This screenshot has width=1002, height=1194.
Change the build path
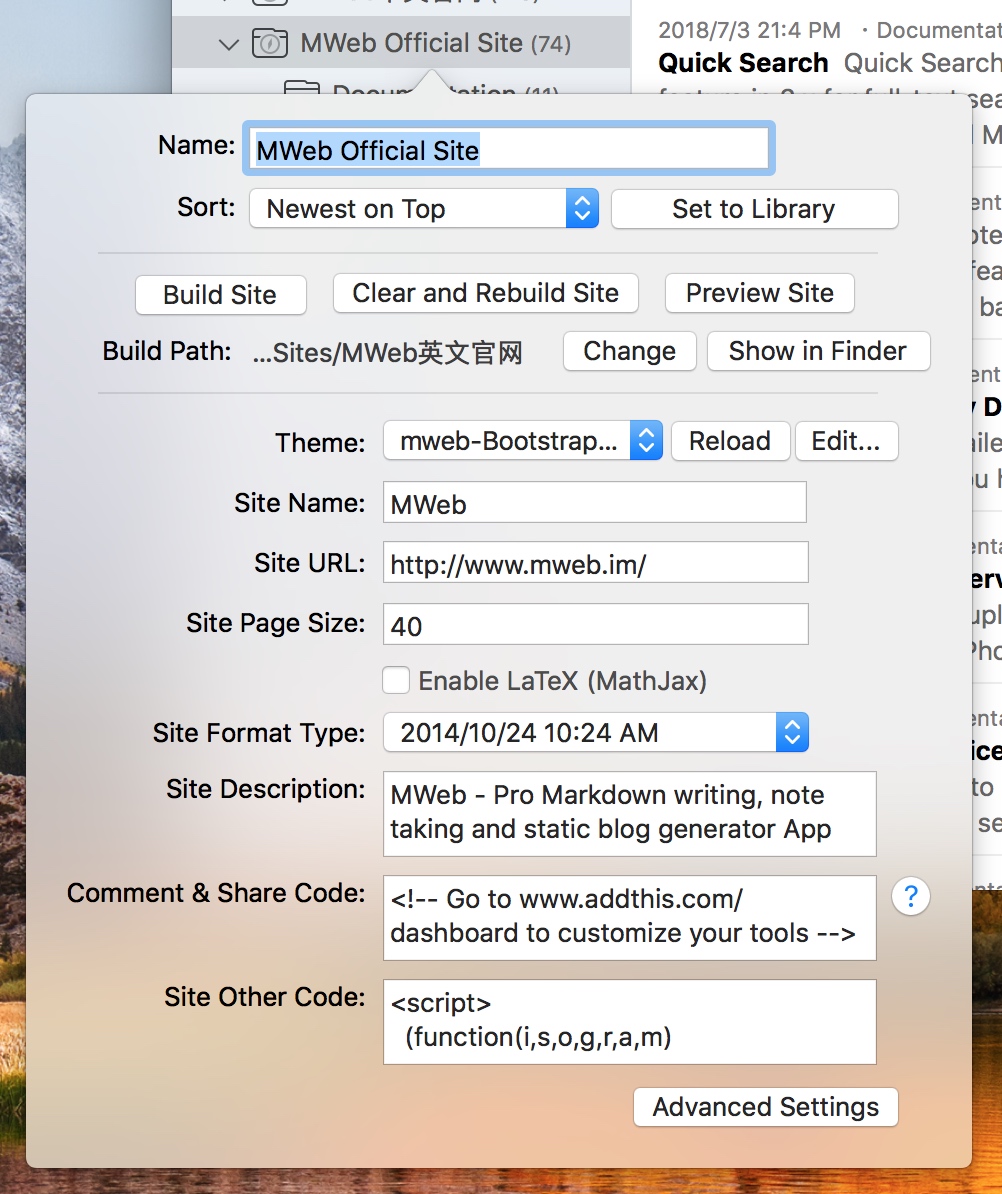point(629,352)
